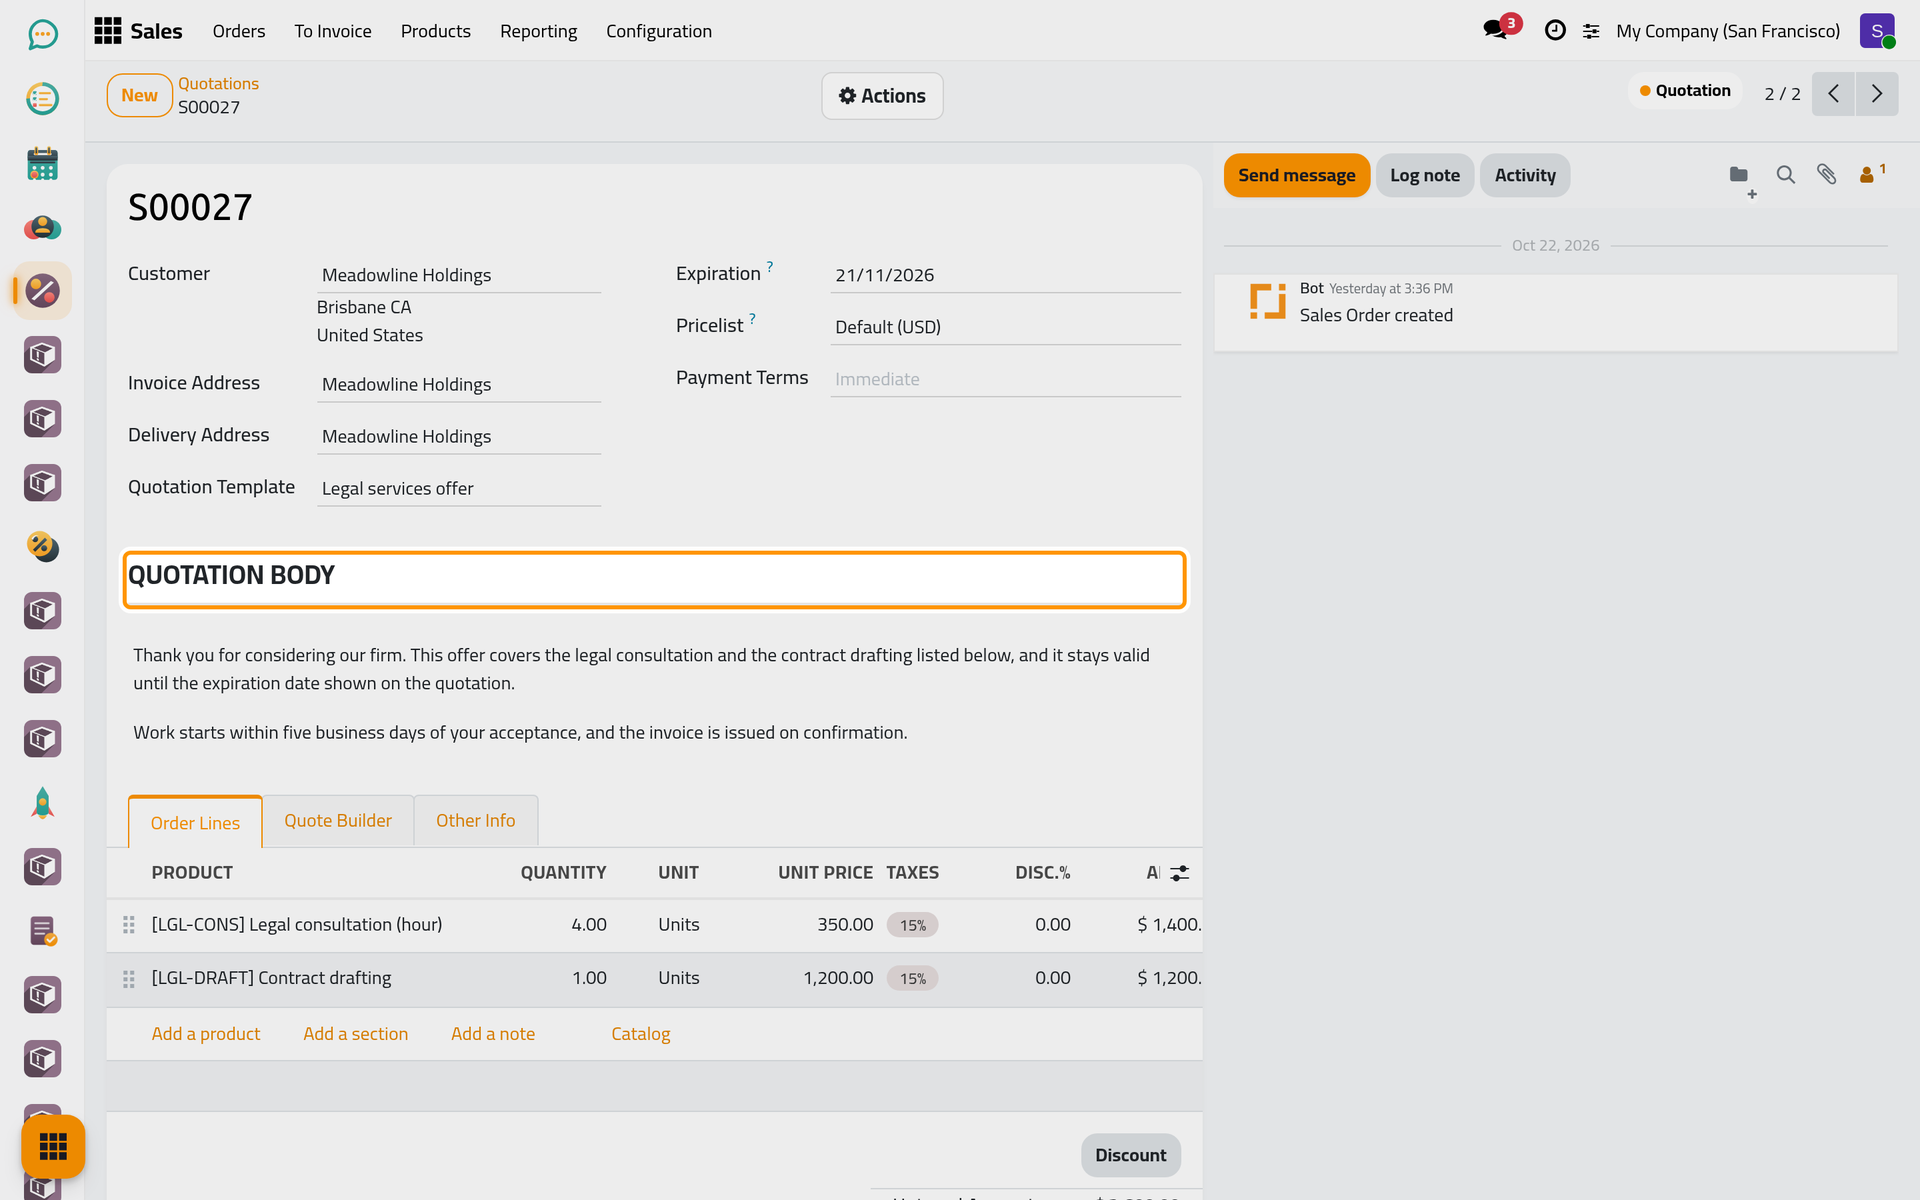Open the Reporting menu
The height and width of the screenshot is (1200, 1920).
point(538,31)
